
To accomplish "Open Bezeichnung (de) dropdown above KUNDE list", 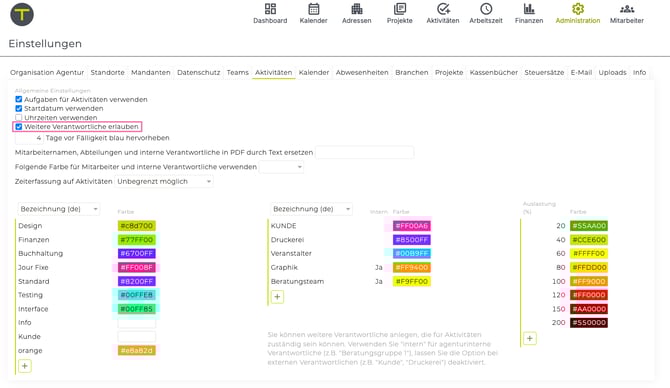I will tap(311, 209).
